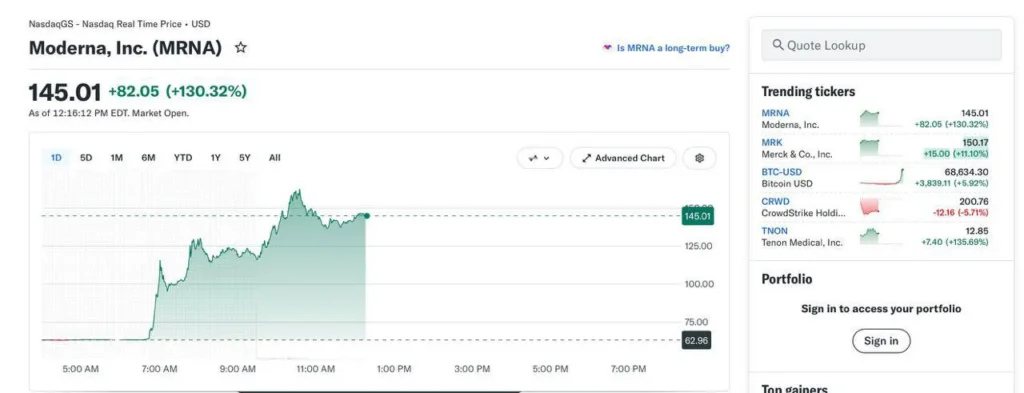Viewport: 1024px width, 393px height.
Task: Open the MRNA trending ticker link
Action: [x=775, y=113]
